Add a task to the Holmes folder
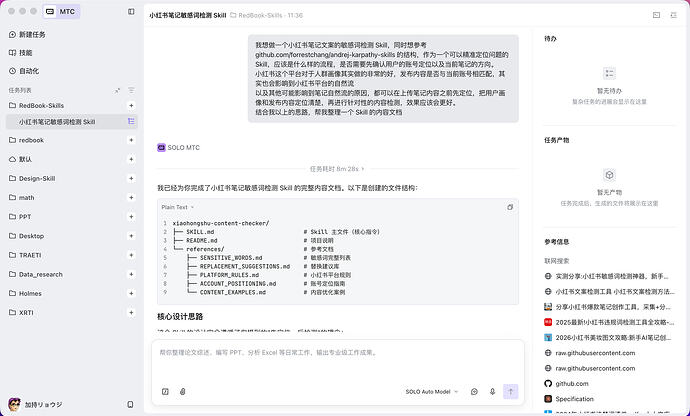 pos(131,293)
